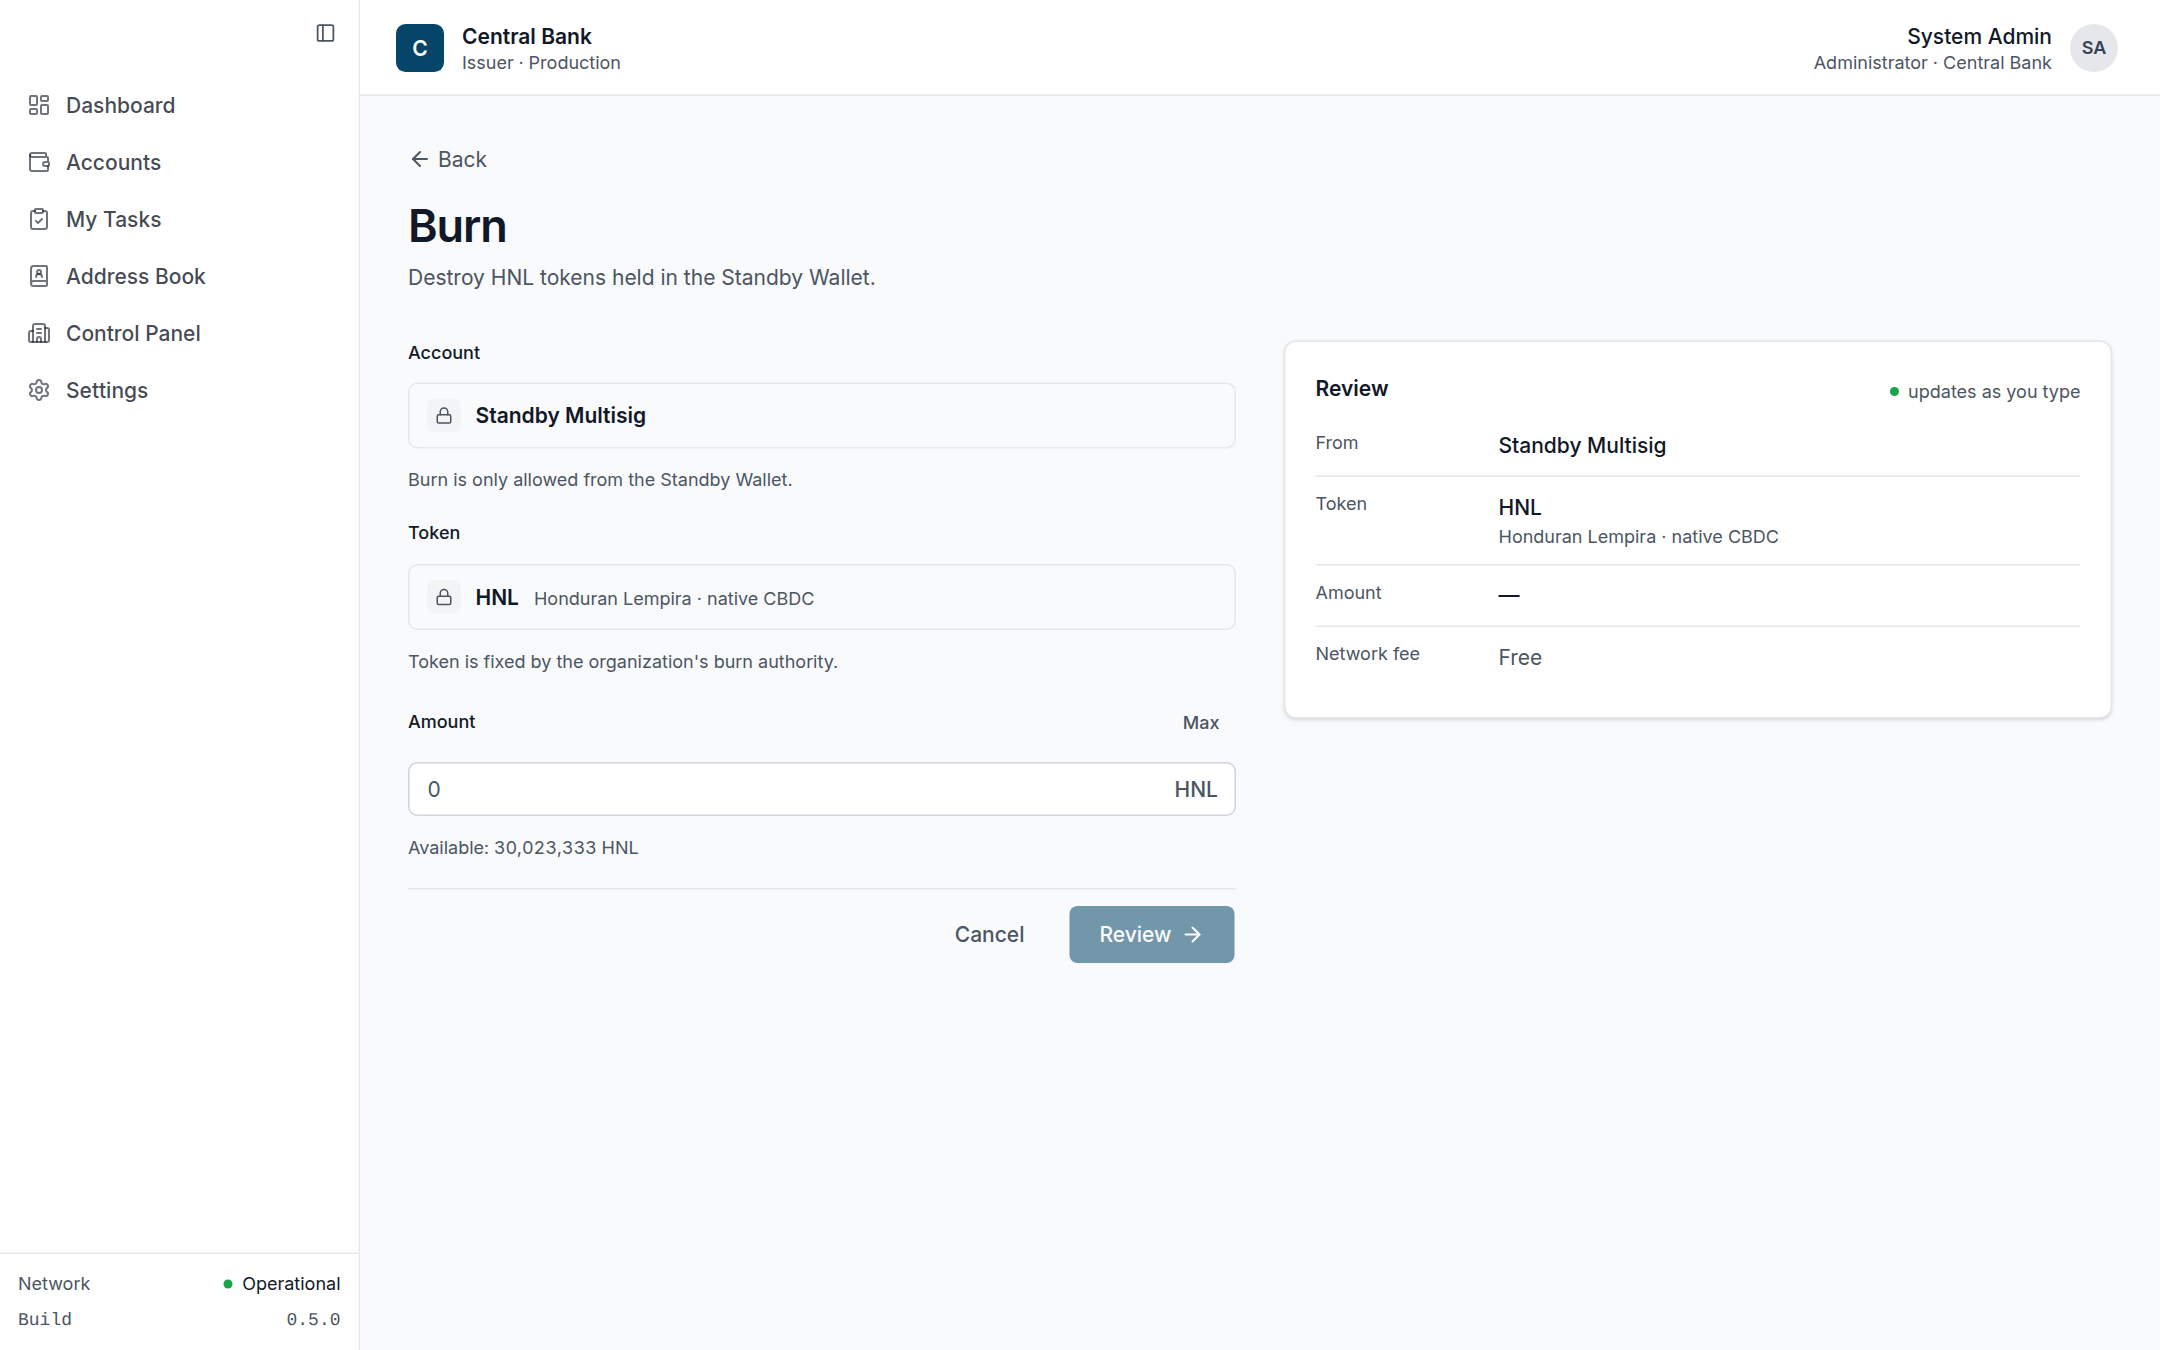This screenshot has width=2160, height=1350.
Task: Go to My Tasks
Action: [x=180, y=219]
